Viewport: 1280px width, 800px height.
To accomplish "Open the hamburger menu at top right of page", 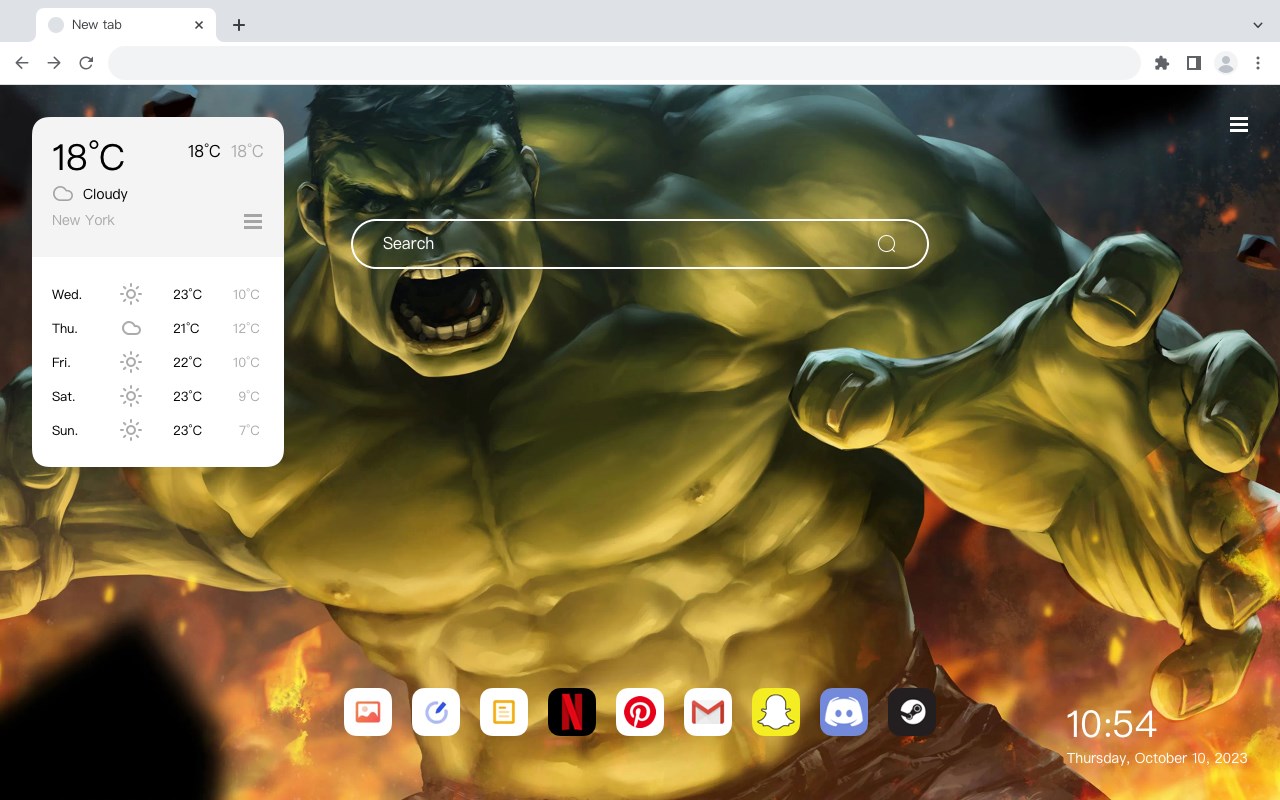I will point(1239,124).
